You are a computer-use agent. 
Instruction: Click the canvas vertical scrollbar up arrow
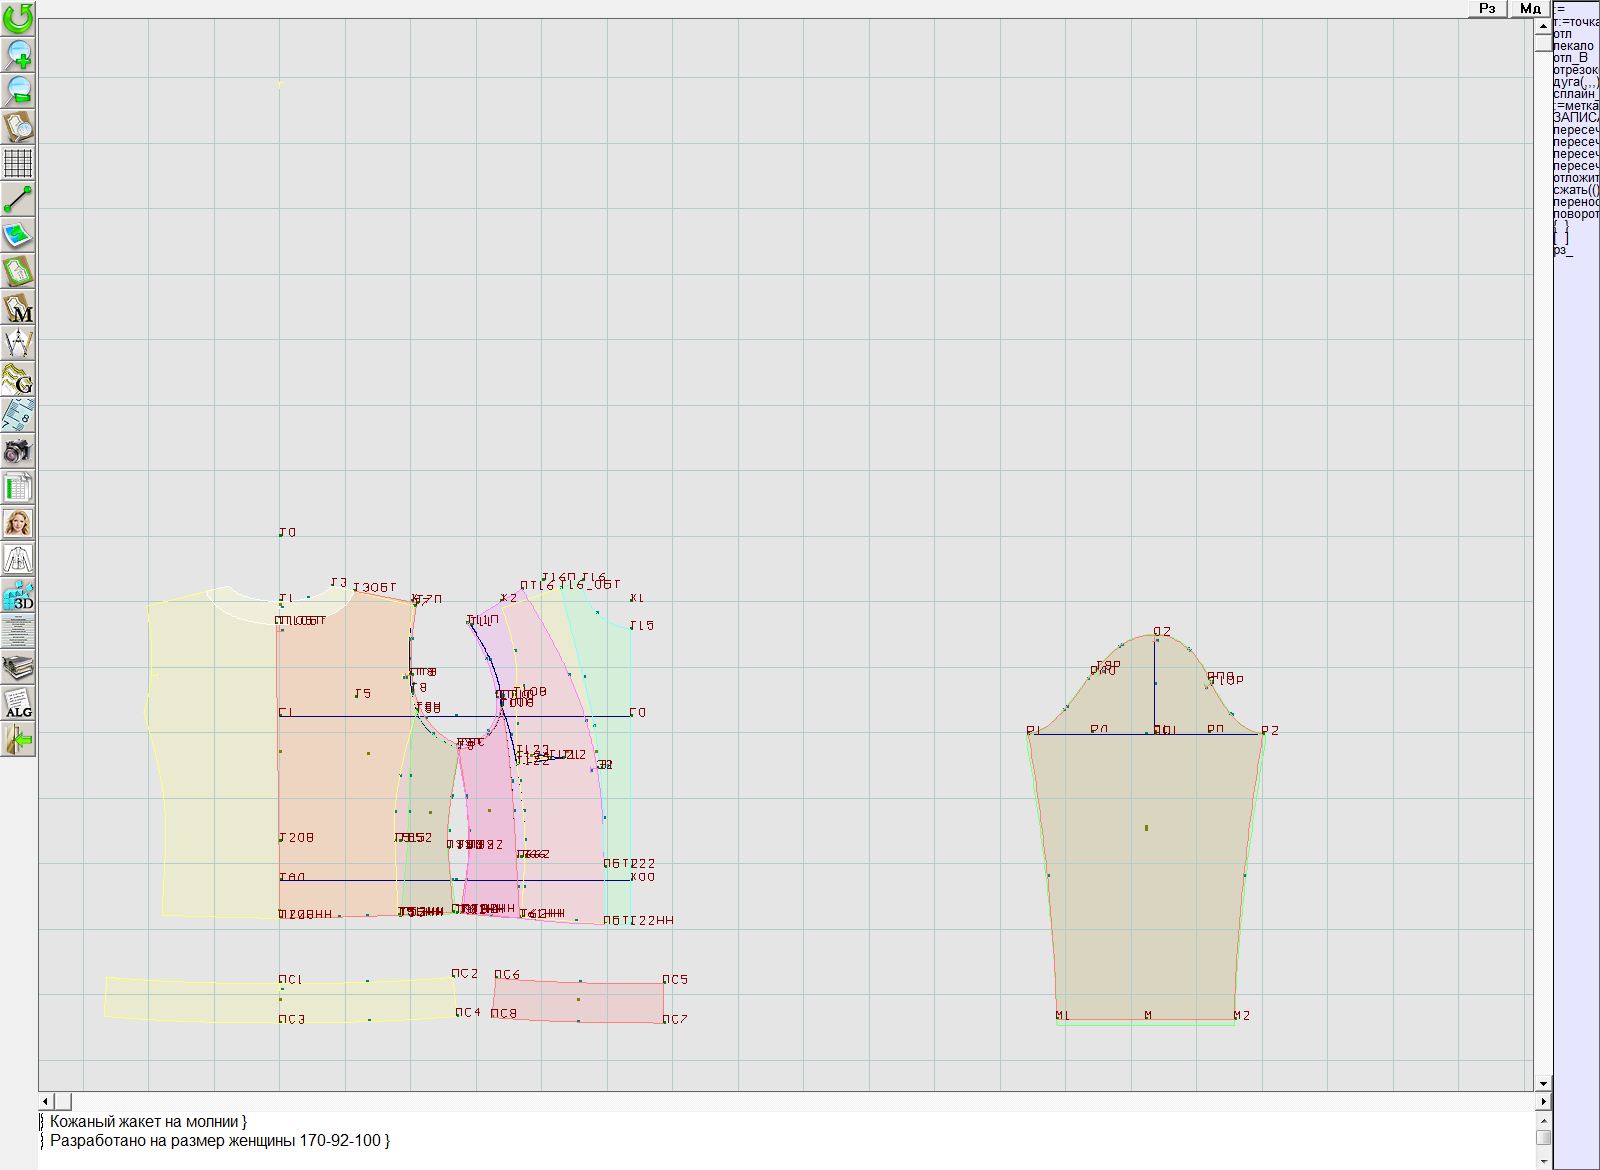point(1543,25)
